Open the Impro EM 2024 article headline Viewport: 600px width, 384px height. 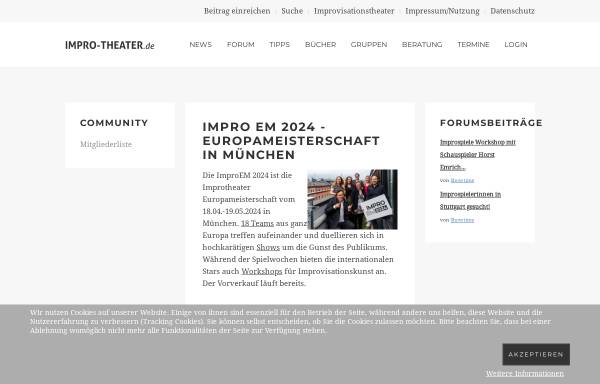[291, 141]
